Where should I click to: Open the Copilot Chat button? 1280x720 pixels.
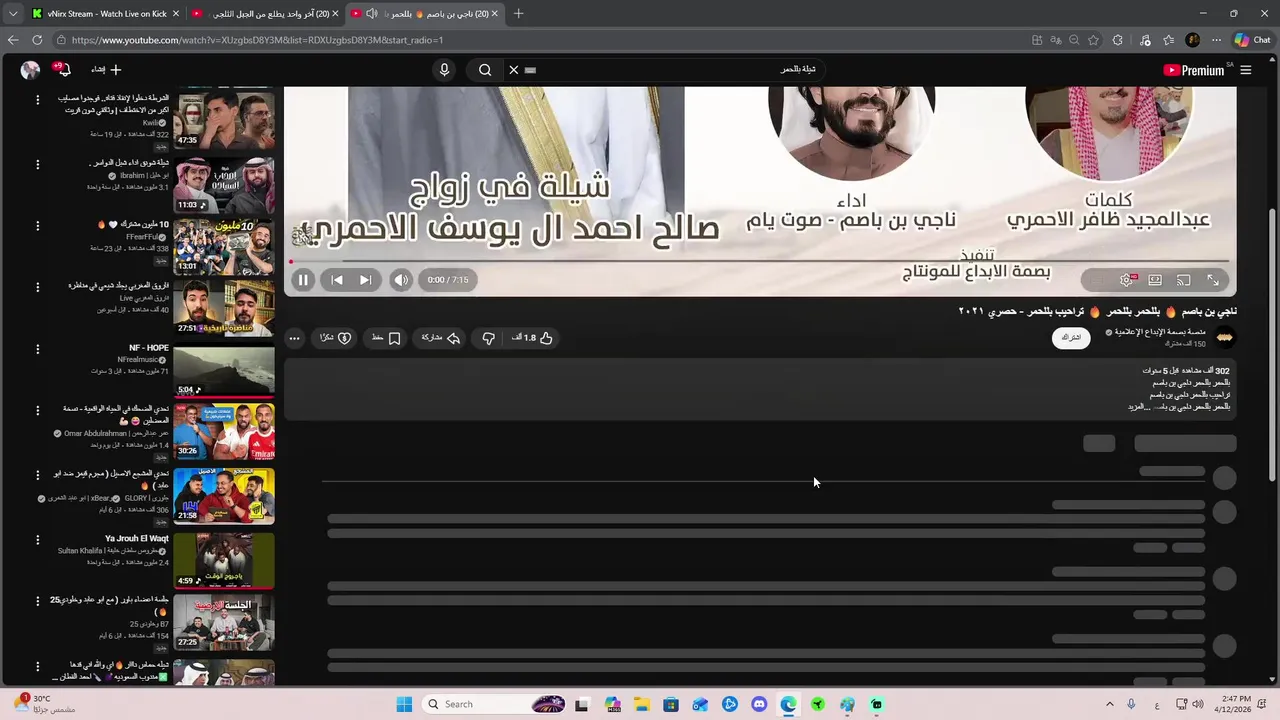pyautogui.click(x=1252, y=40)
